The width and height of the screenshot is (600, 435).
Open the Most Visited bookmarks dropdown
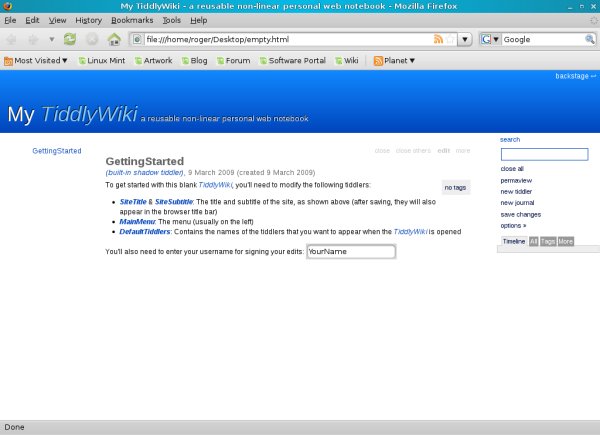35,61
